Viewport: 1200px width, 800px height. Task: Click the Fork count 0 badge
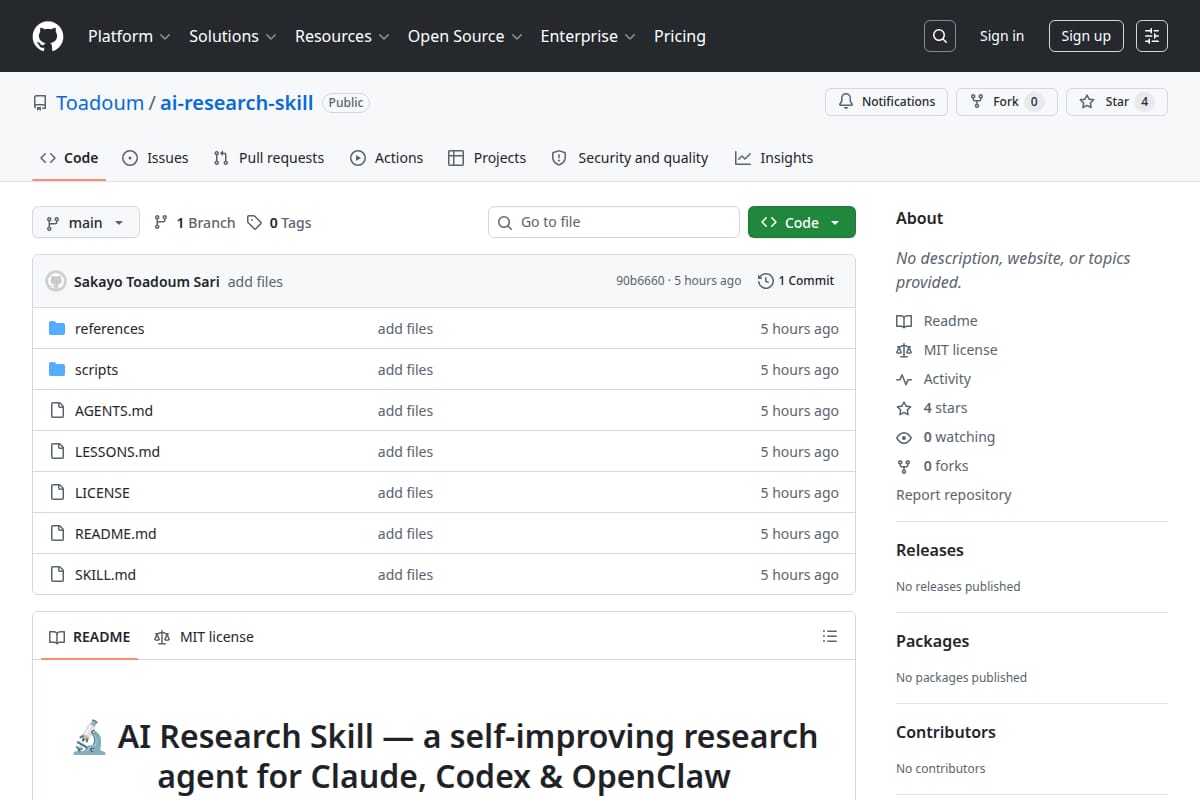point(1034,102)
